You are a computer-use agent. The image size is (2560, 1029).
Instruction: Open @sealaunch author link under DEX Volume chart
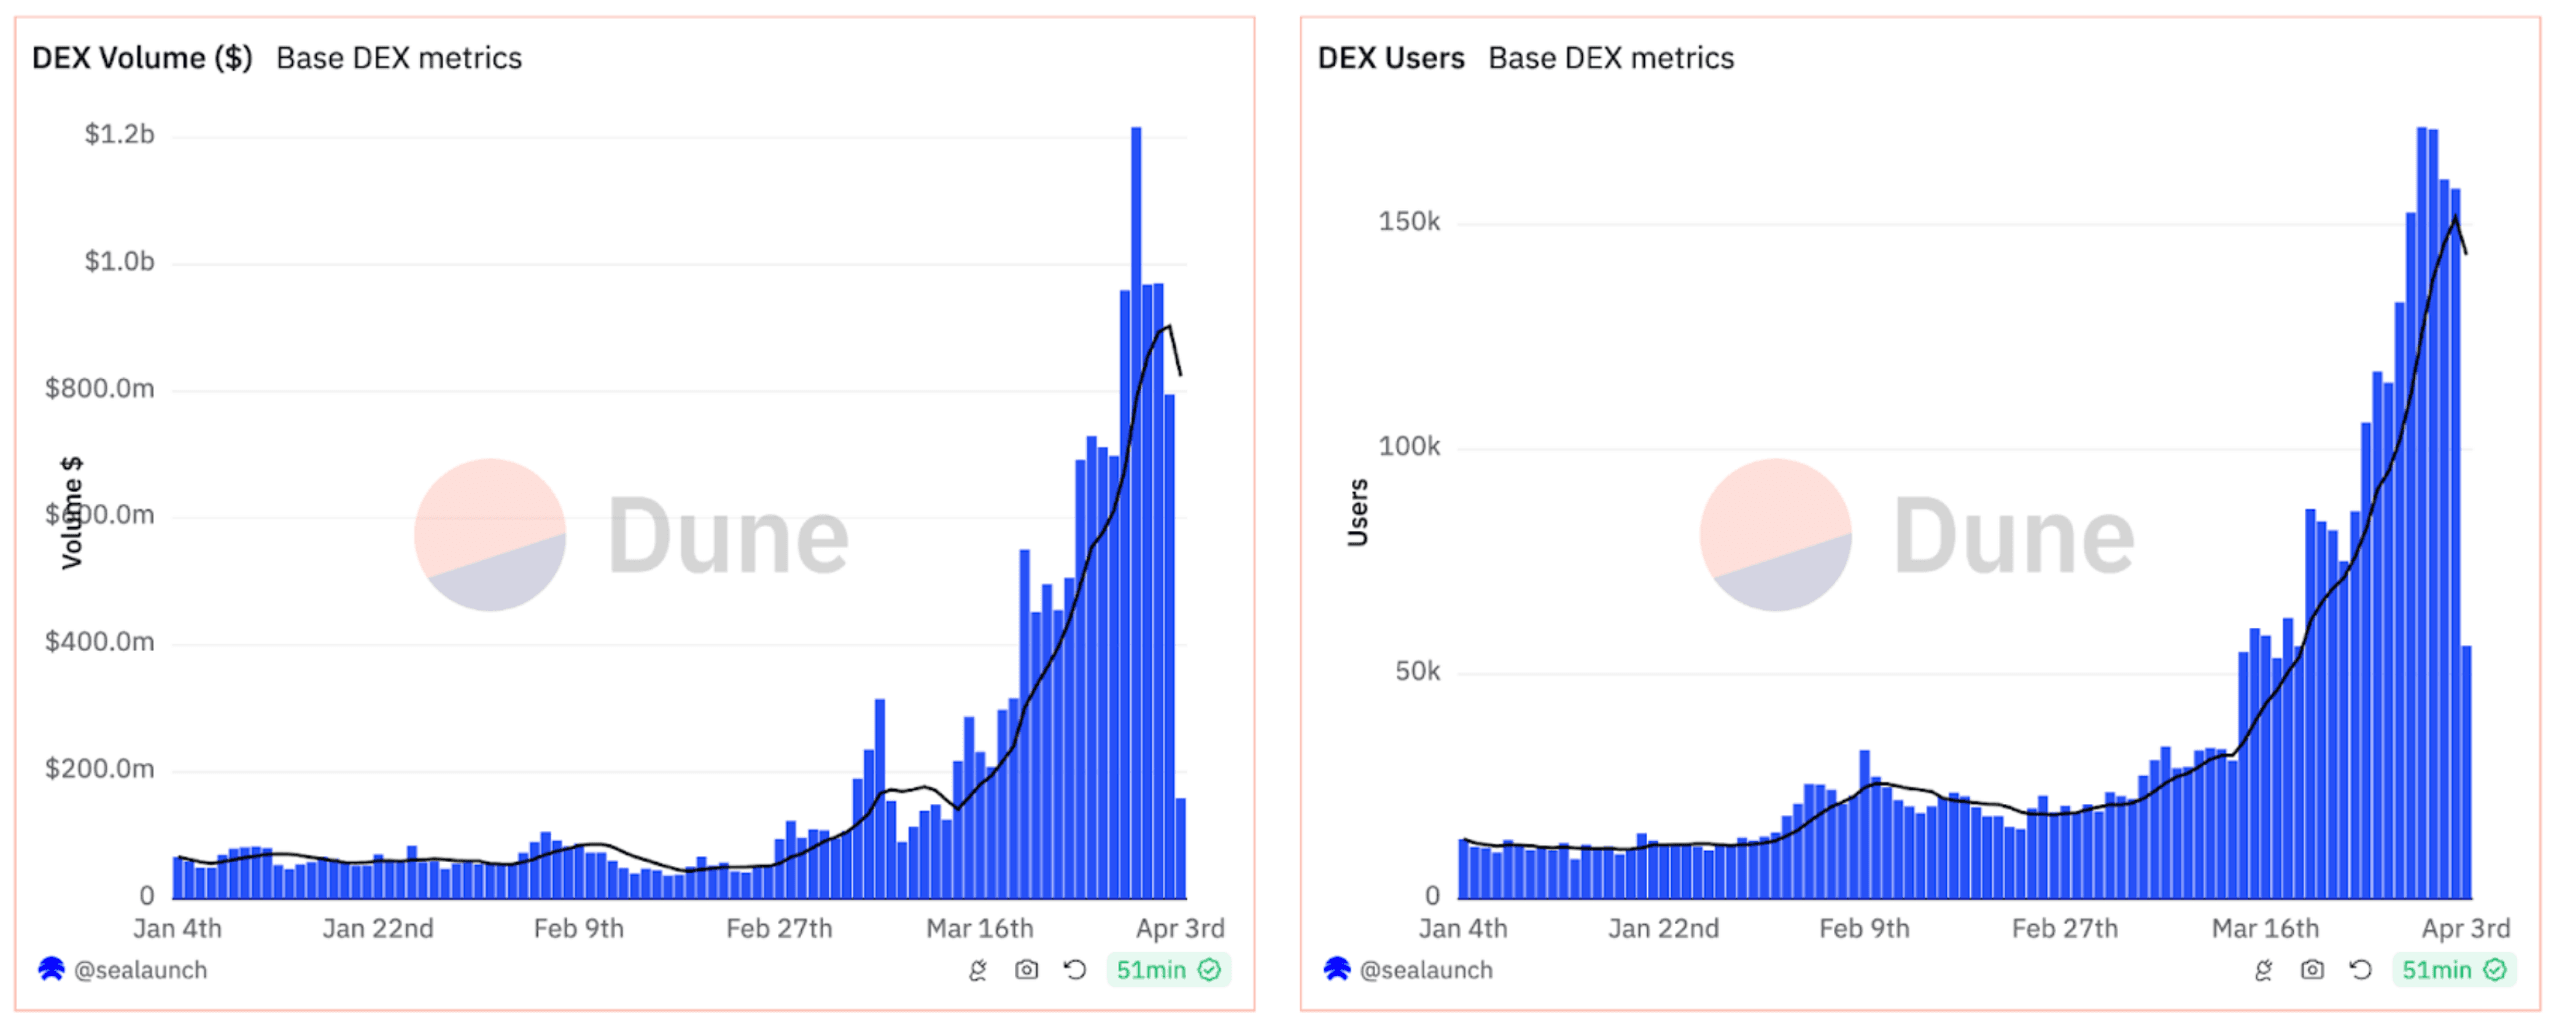(140, 969)
